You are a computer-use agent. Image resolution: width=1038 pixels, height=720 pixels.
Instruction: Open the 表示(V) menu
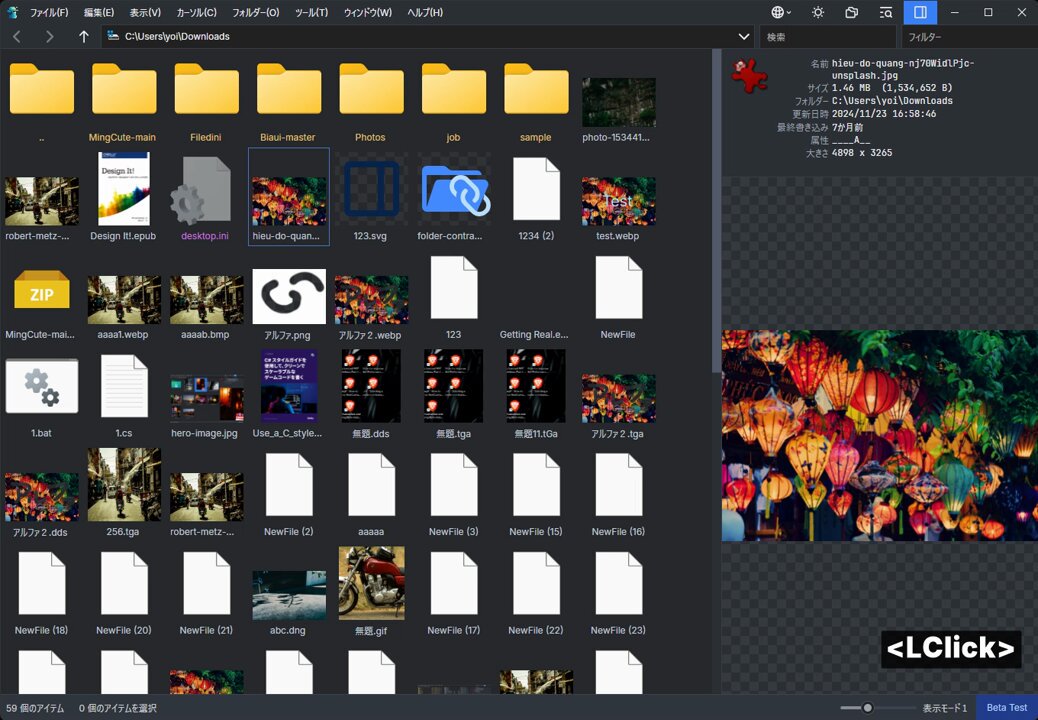point(145,13)
